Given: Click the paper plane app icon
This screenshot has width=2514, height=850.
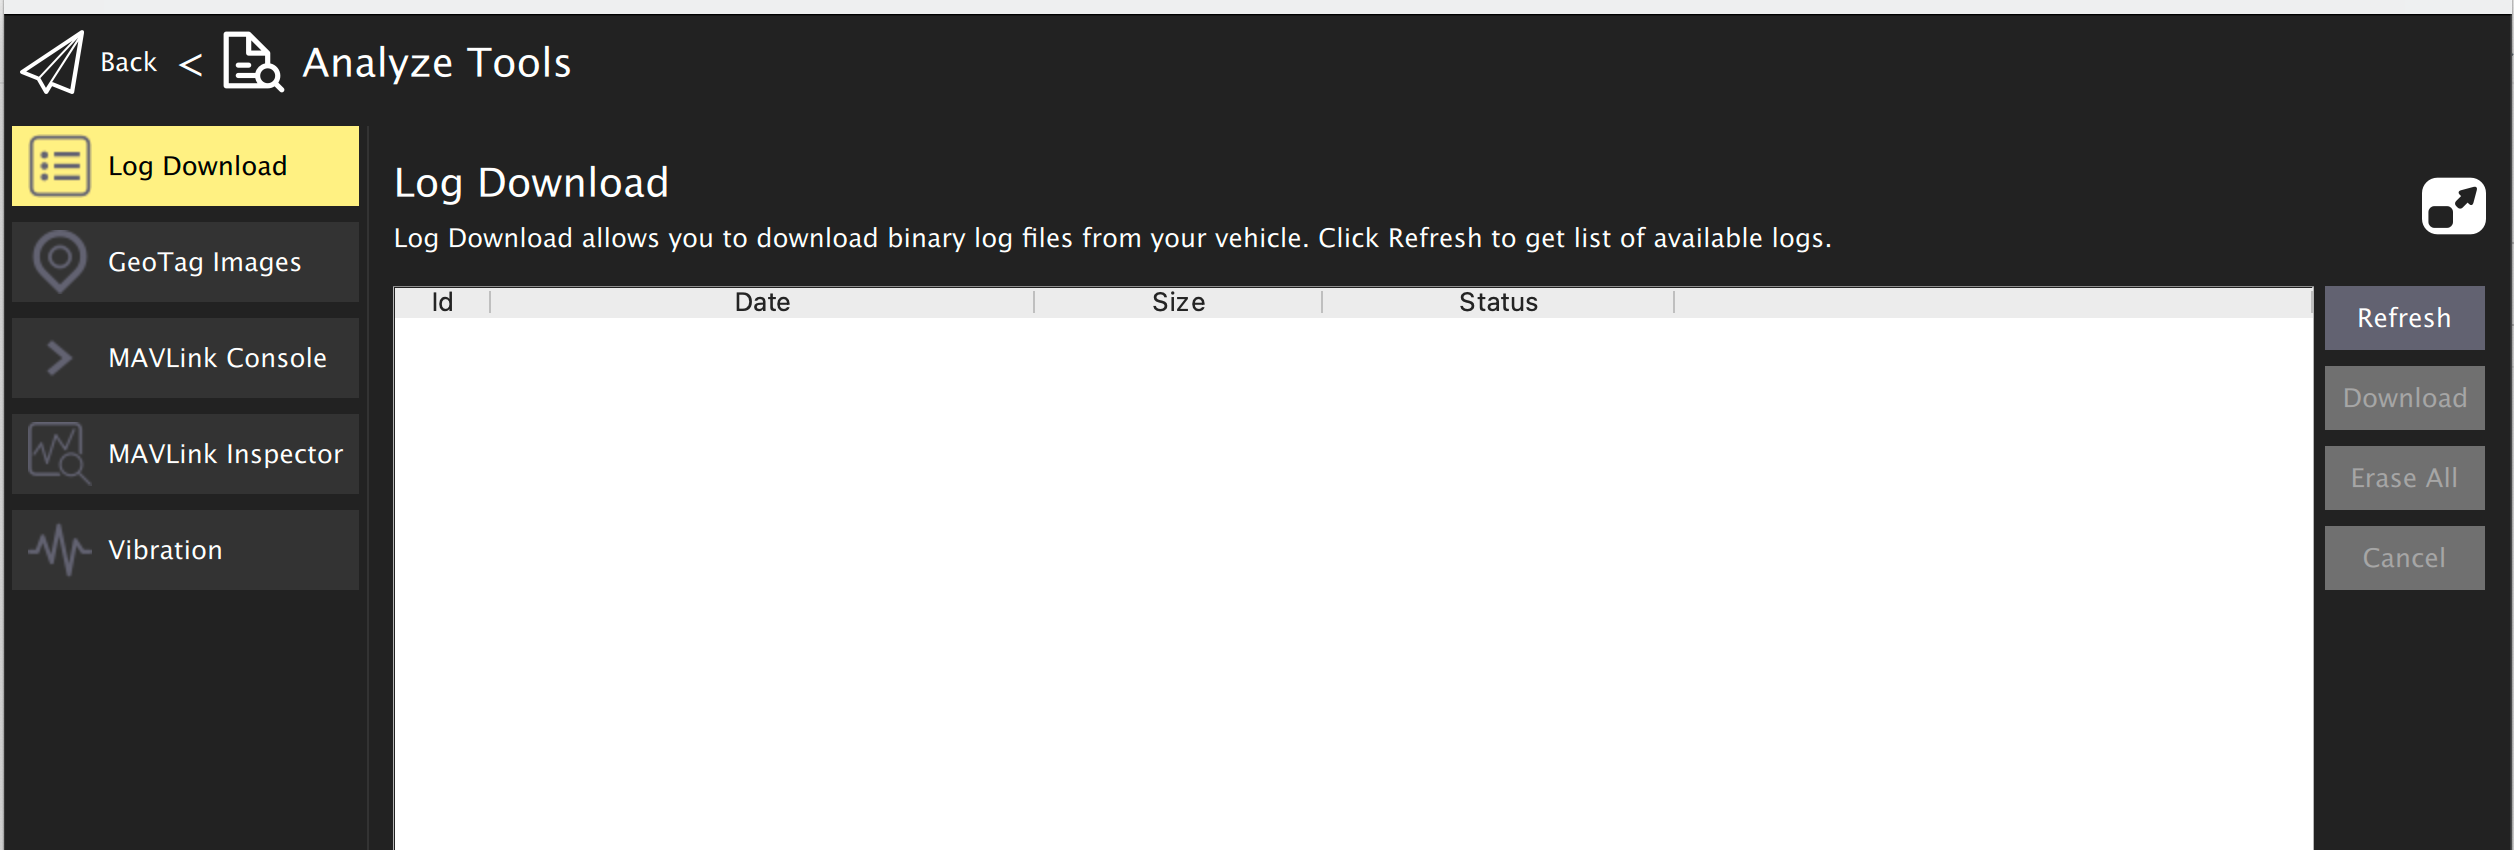Looking at the screenshot, I should 53,63.
